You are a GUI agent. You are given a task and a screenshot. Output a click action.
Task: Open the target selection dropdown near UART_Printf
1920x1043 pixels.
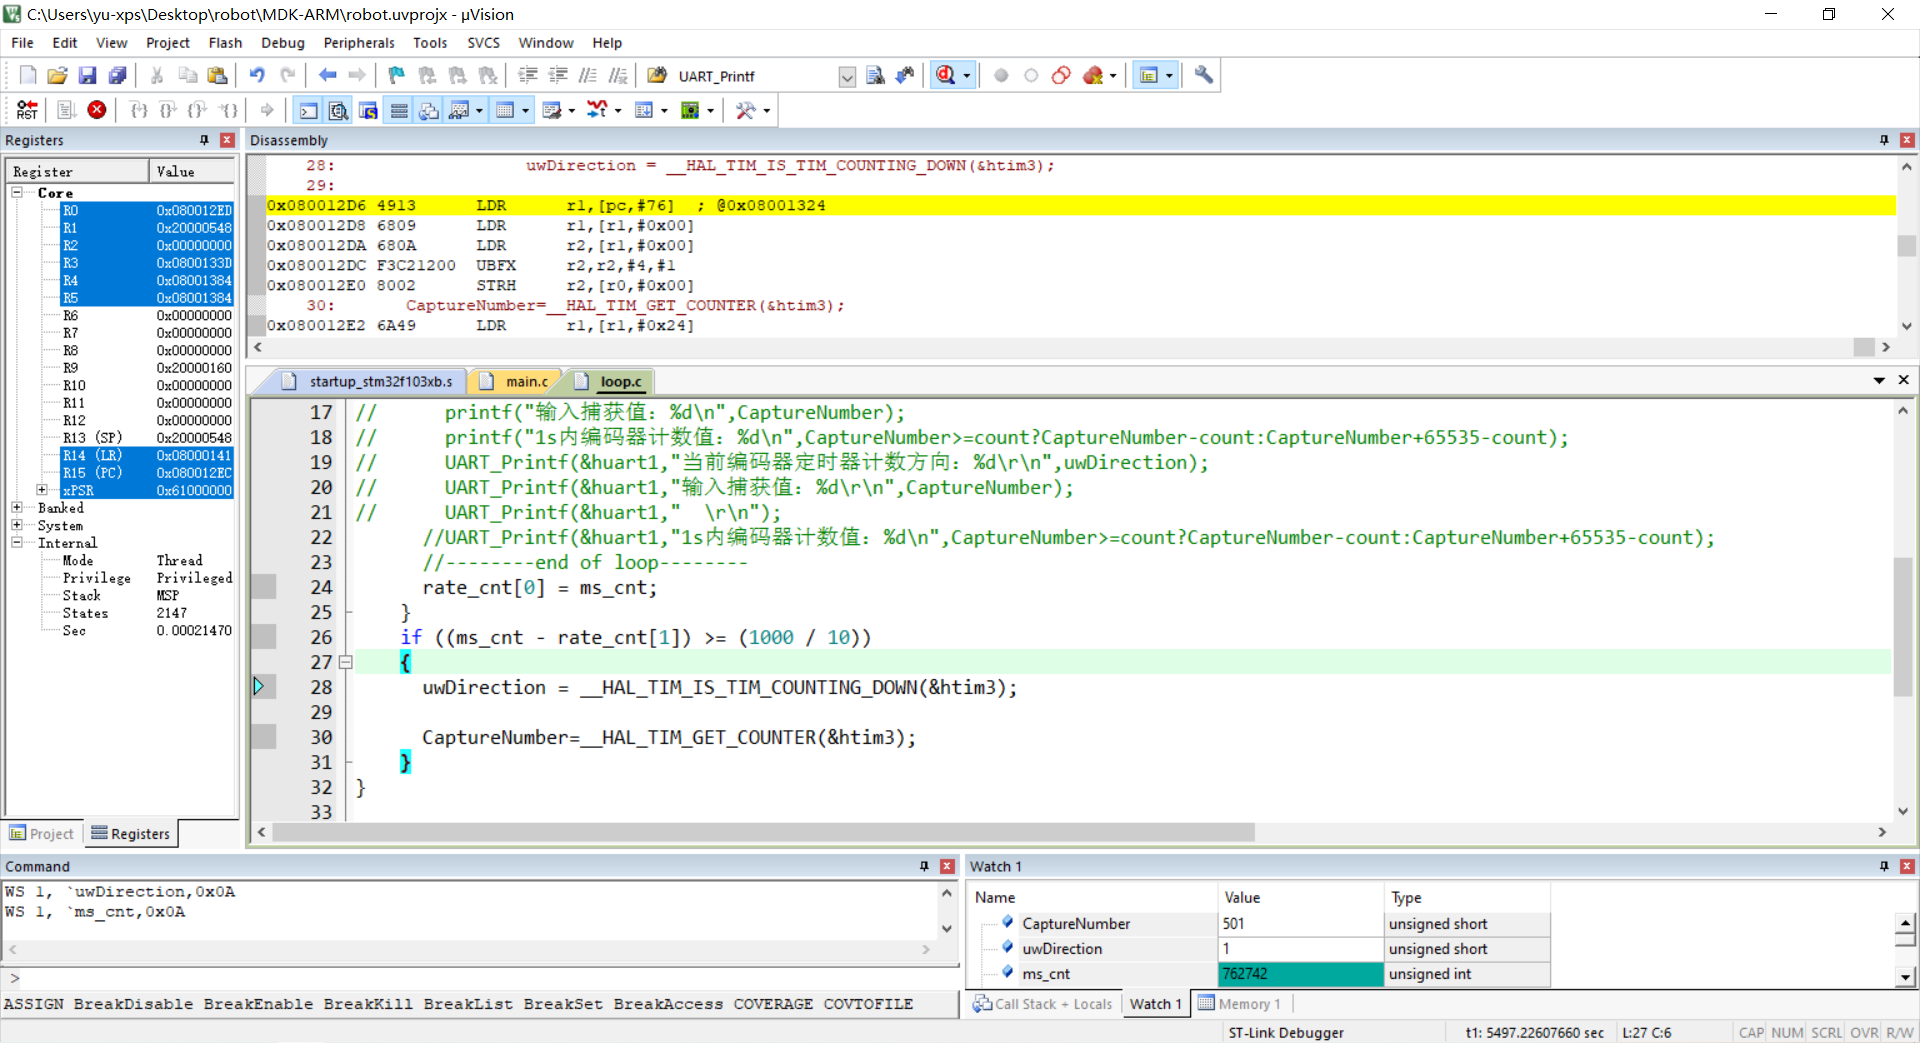(x=847, y=76)
